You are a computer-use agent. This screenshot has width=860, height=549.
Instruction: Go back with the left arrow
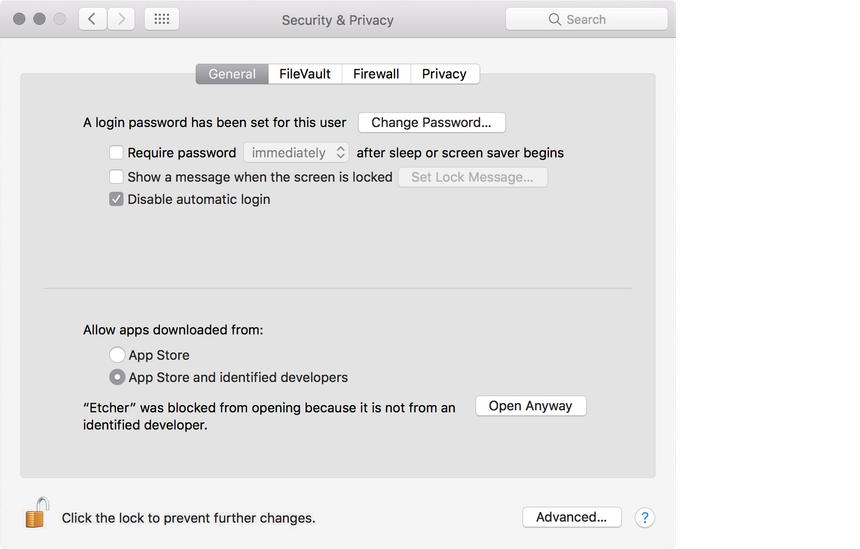click(x=93, y=19)
